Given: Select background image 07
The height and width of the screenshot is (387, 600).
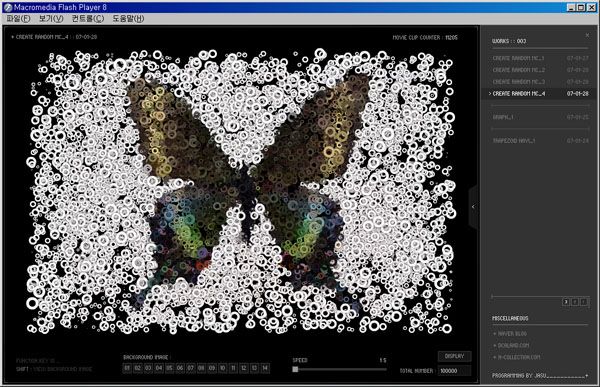Looking at the screenshot, I should coord(191,368).
